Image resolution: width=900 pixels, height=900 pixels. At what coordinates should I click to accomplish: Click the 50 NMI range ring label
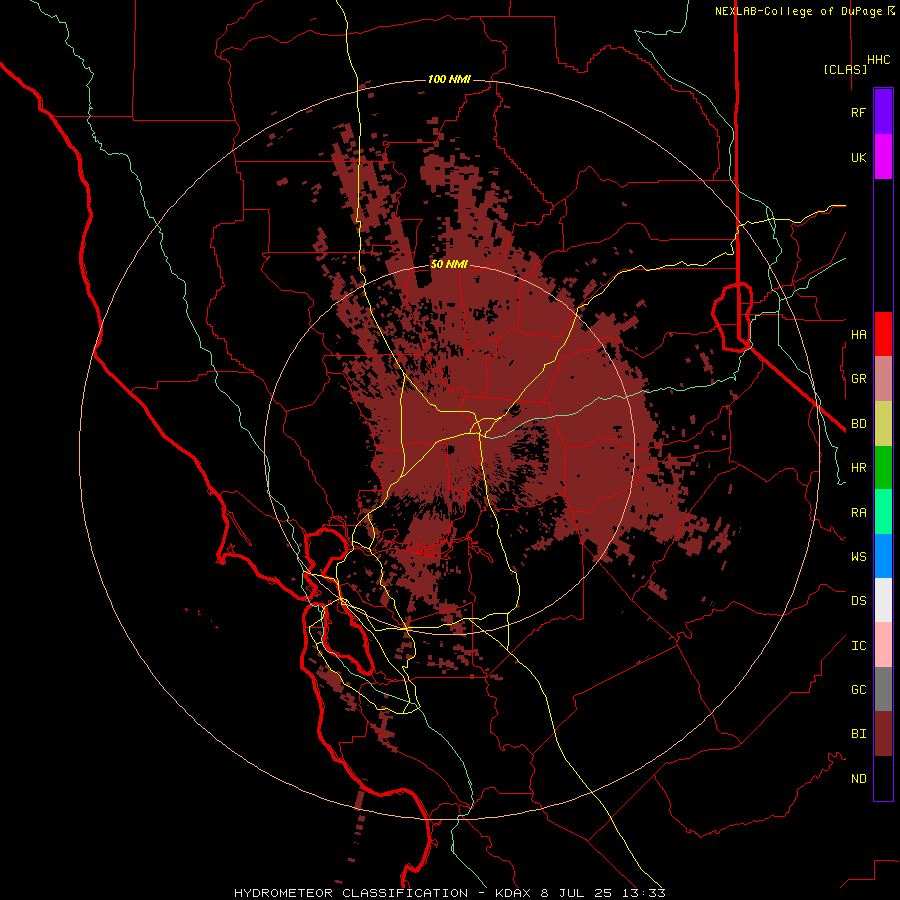[449, 265]
